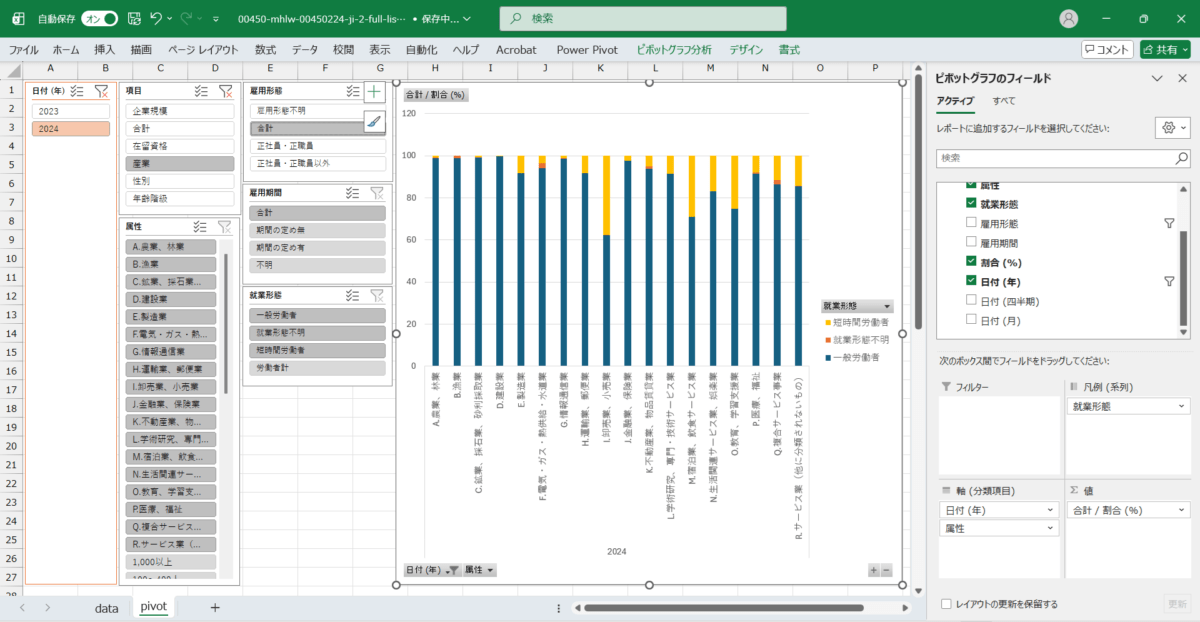Toggle multi-select on 項目 slicer
The width and height of the screenshot is (1200, 622).
coord(201,91)
